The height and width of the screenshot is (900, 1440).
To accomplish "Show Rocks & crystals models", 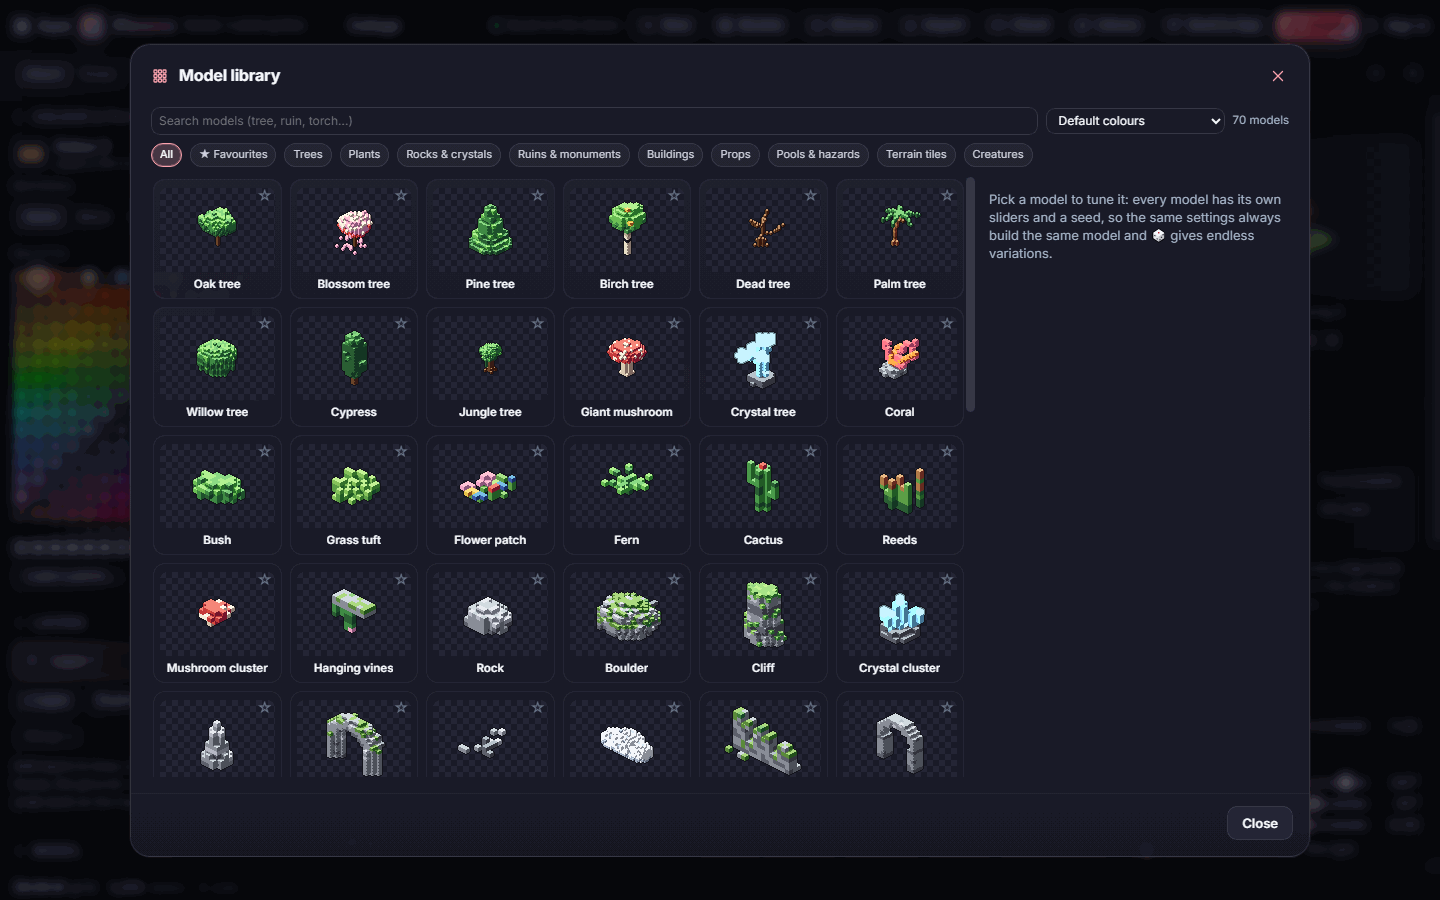I will coord(449,155).
